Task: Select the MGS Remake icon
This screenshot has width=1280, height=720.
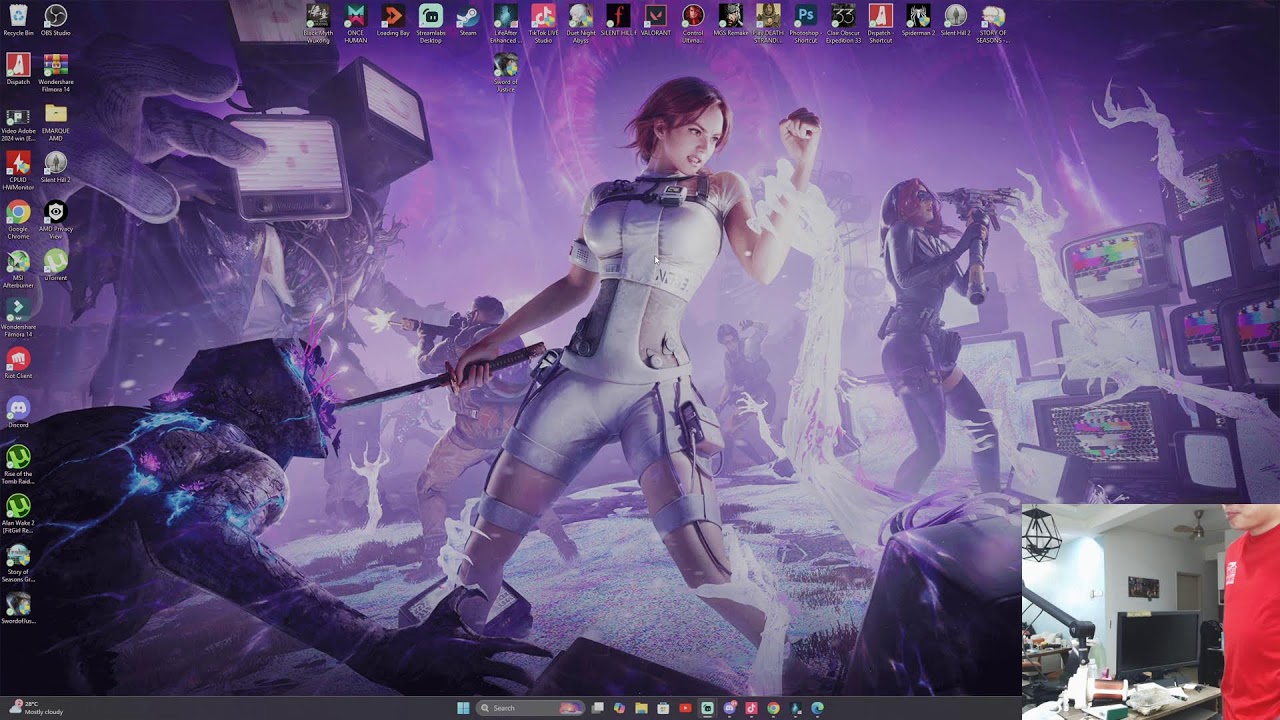Action: point(731,20)
